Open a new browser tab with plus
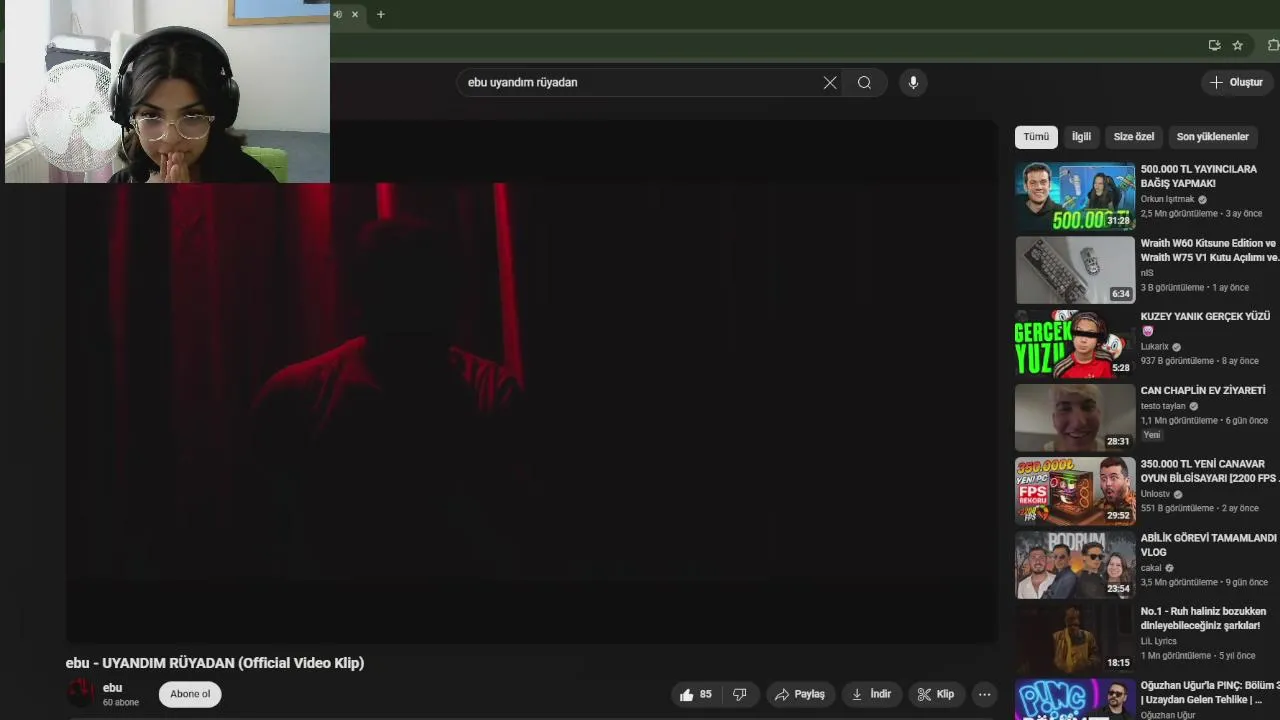Screen dimensions: 1280x720 coord(380,14)
